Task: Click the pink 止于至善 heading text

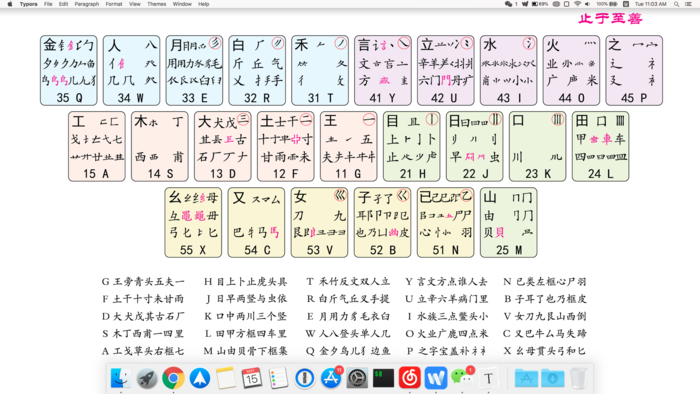Action: coord(610,18)
